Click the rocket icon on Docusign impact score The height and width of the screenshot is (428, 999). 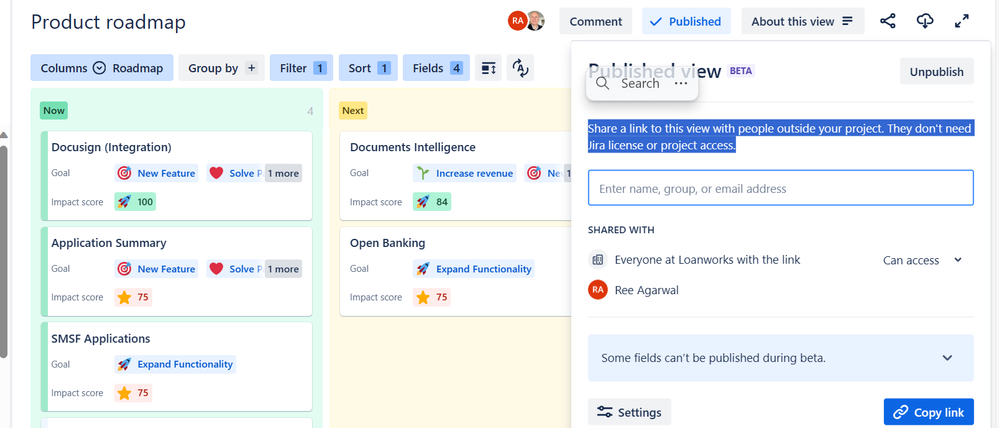pyautogui.click(x=124, y=202)
